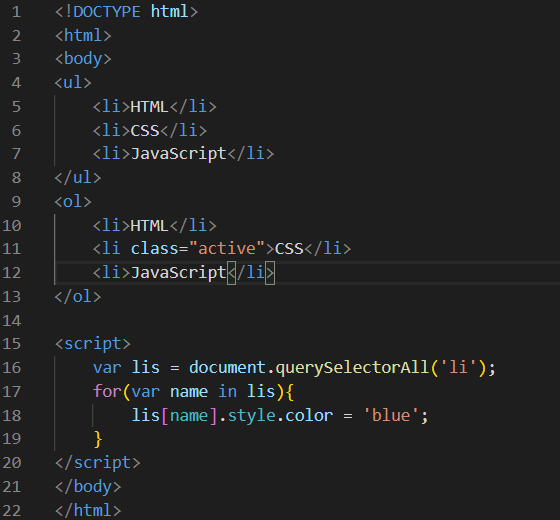Screen dimensions: 560x520
Task: Click JavaScript text on line 12
Action: (179, 273)
